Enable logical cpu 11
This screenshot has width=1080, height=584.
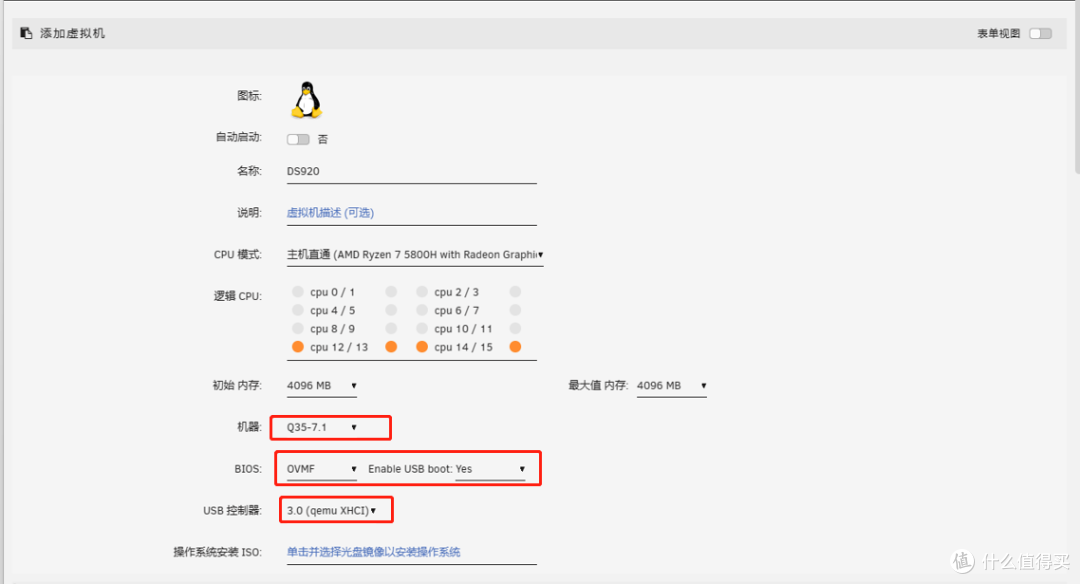point(515,328)
